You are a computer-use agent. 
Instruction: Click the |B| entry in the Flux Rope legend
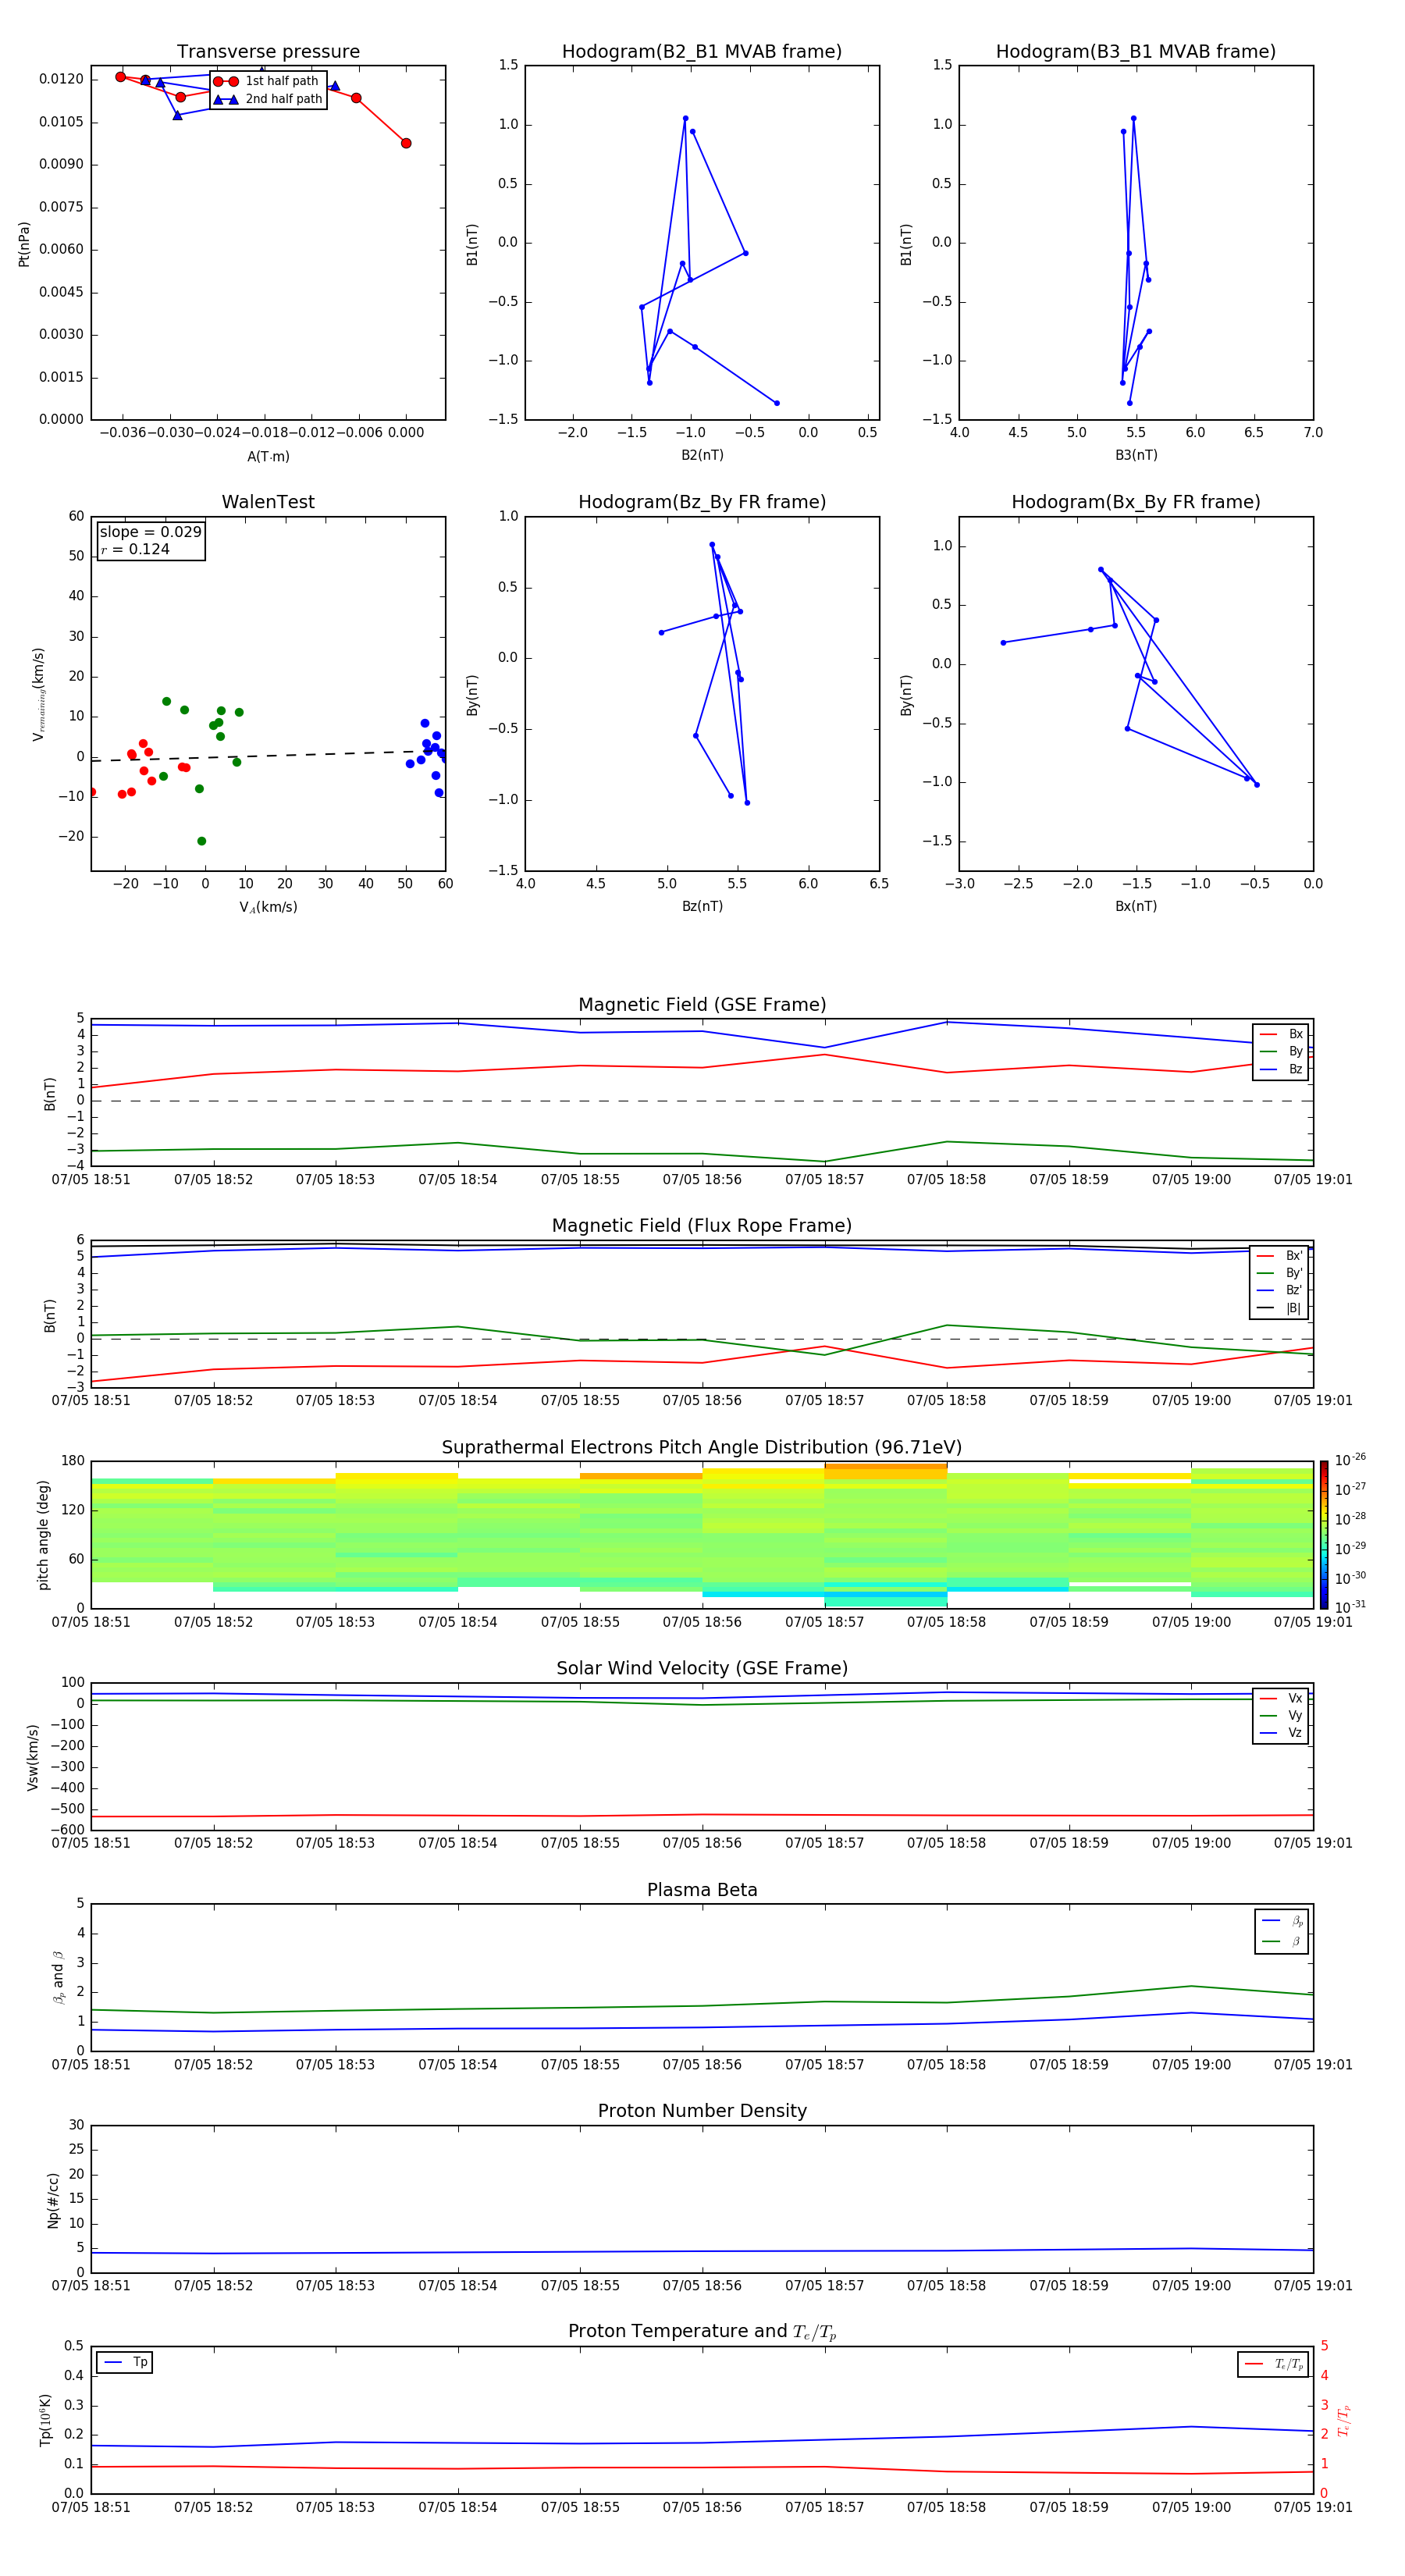tap(1280, 1309)
